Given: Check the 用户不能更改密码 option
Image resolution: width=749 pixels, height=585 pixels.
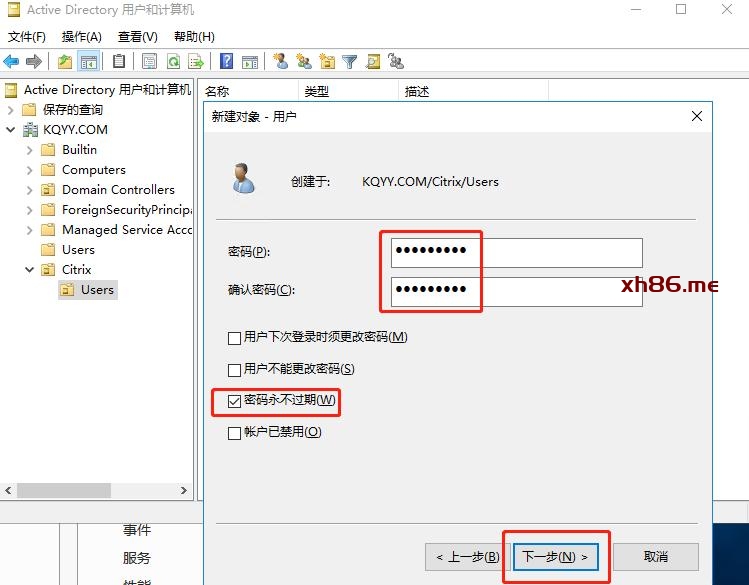Looking at the screenshot, I should click(x=235, y=369).
